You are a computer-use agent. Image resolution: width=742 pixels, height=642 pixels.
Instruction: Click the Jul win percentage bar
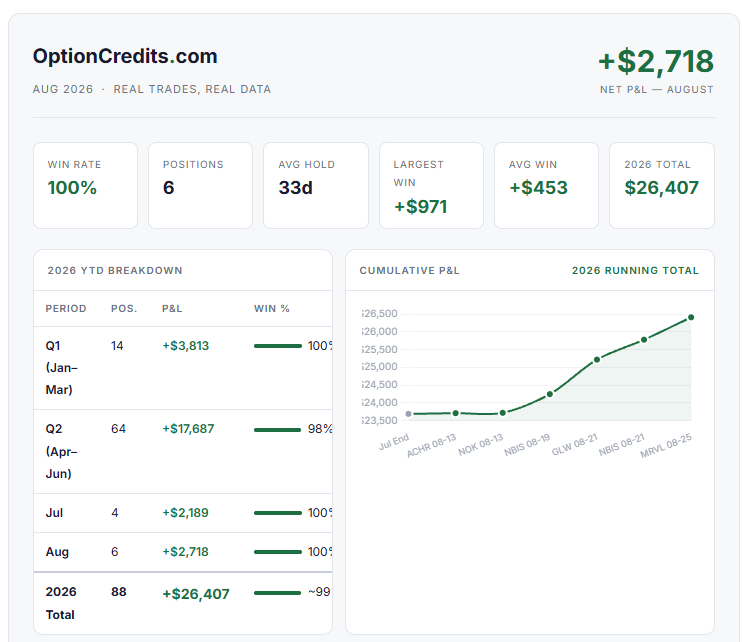click(278, 513)
